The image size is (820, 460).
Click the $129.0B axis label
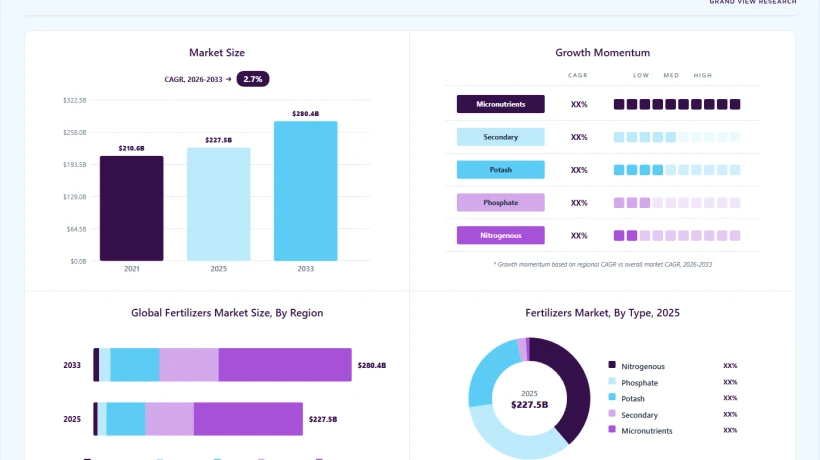pos(75,197)
